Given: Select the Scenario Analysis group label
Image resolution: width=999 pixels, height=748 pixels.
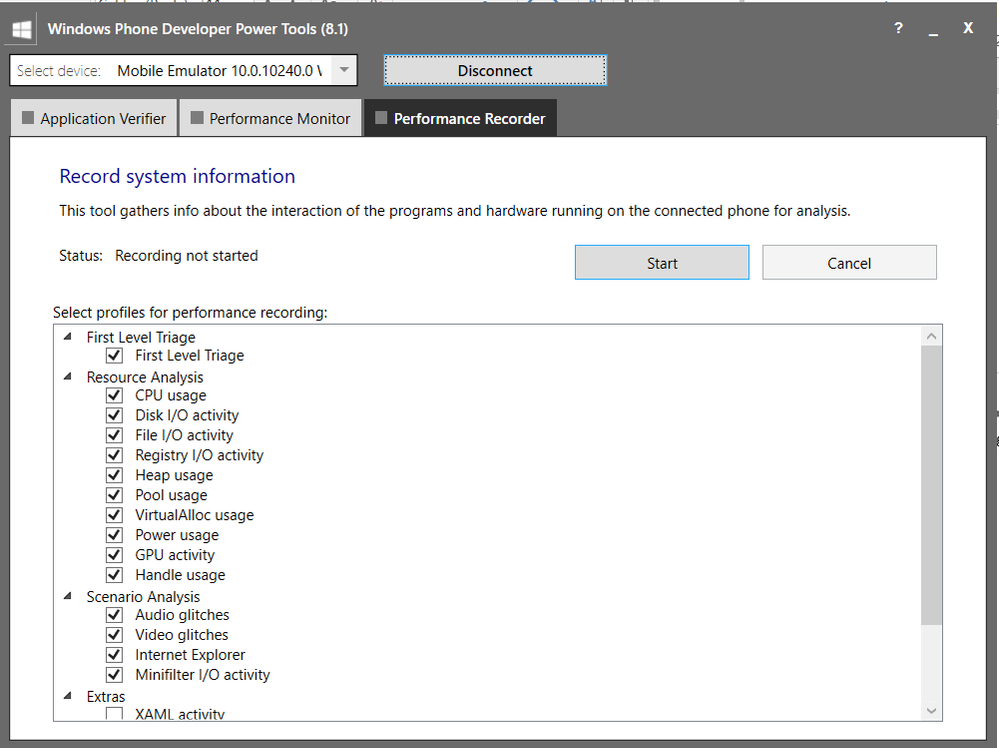Looking at the screenshot, I should click(143, 597).
